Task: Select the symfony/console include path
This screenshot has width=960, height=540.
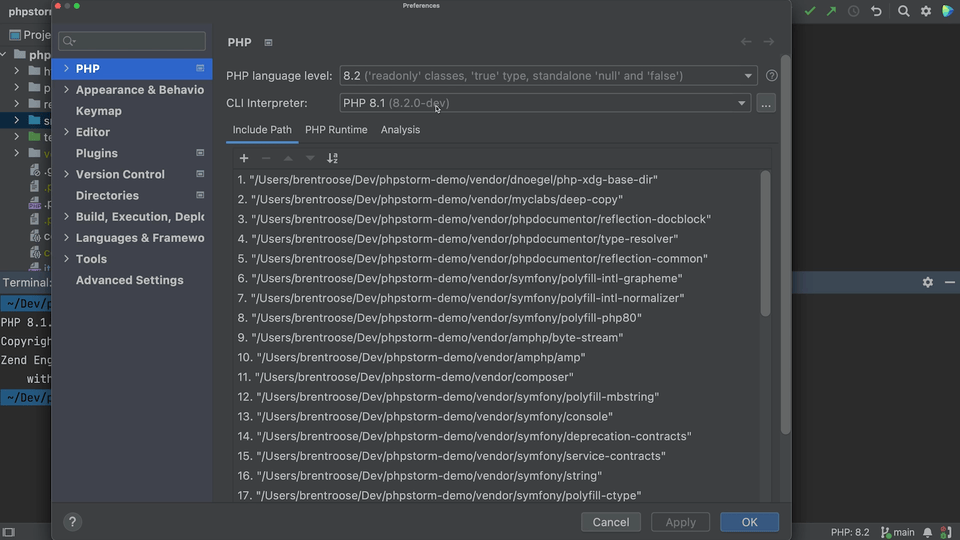Action: 425,416
